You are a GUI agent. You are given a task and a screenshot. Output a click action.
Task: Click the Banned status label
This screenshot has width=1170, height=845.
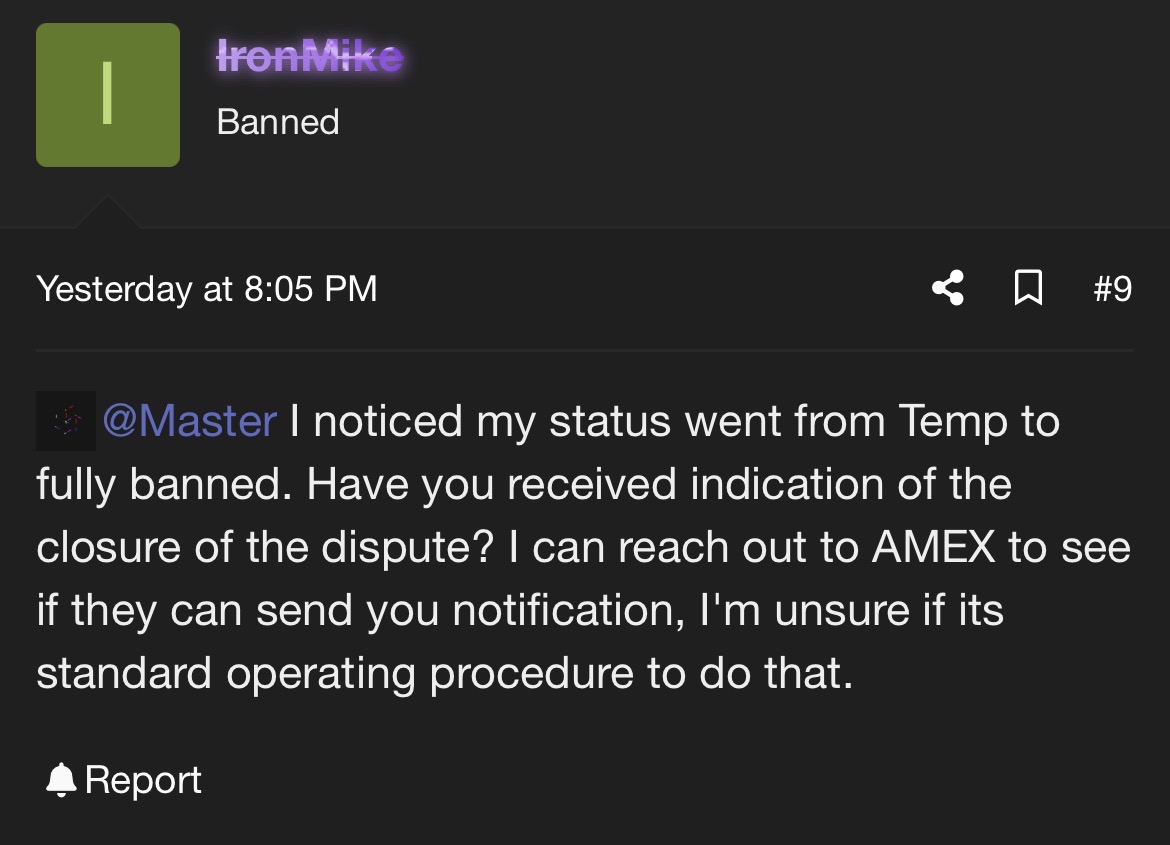[x=278, y=122]
